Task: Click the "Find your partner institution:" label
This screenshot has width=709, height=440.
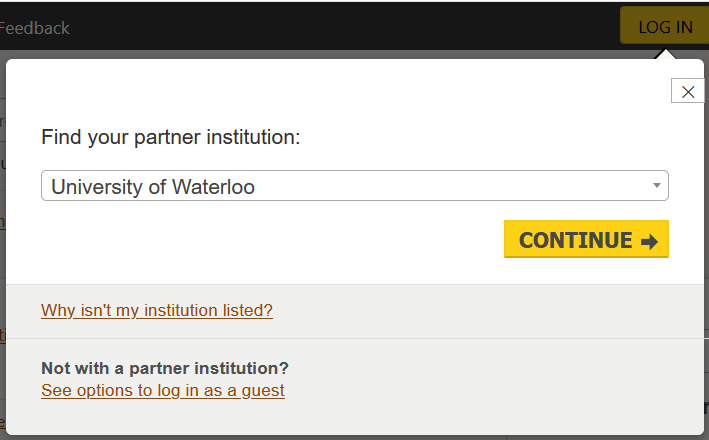Action: (x=170, y=137)
